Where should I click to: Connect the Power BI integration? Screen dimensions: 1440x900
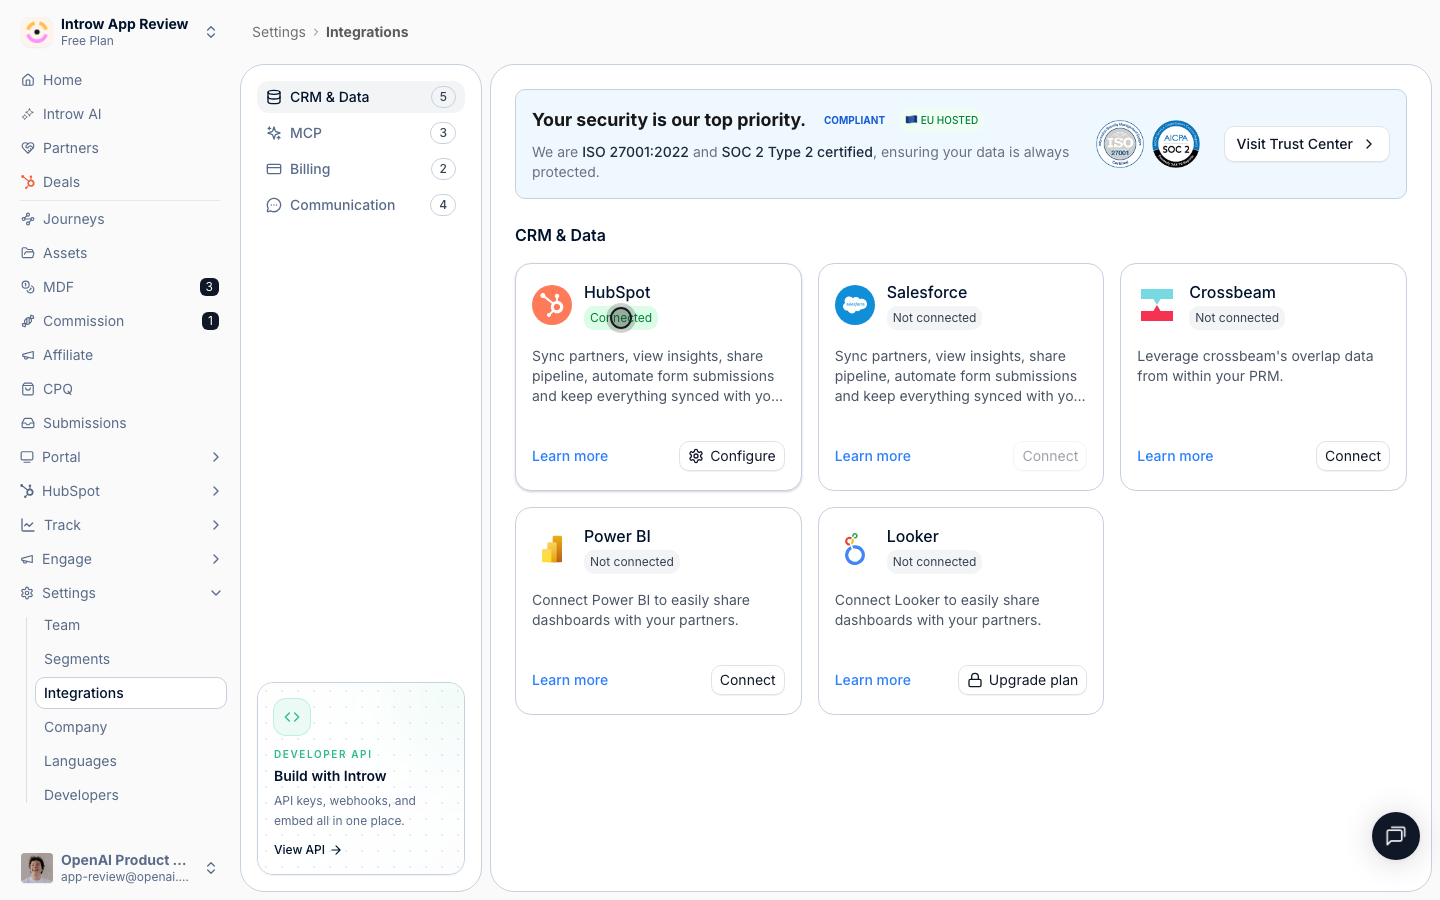pyautogui.click(x=748, y=680)
